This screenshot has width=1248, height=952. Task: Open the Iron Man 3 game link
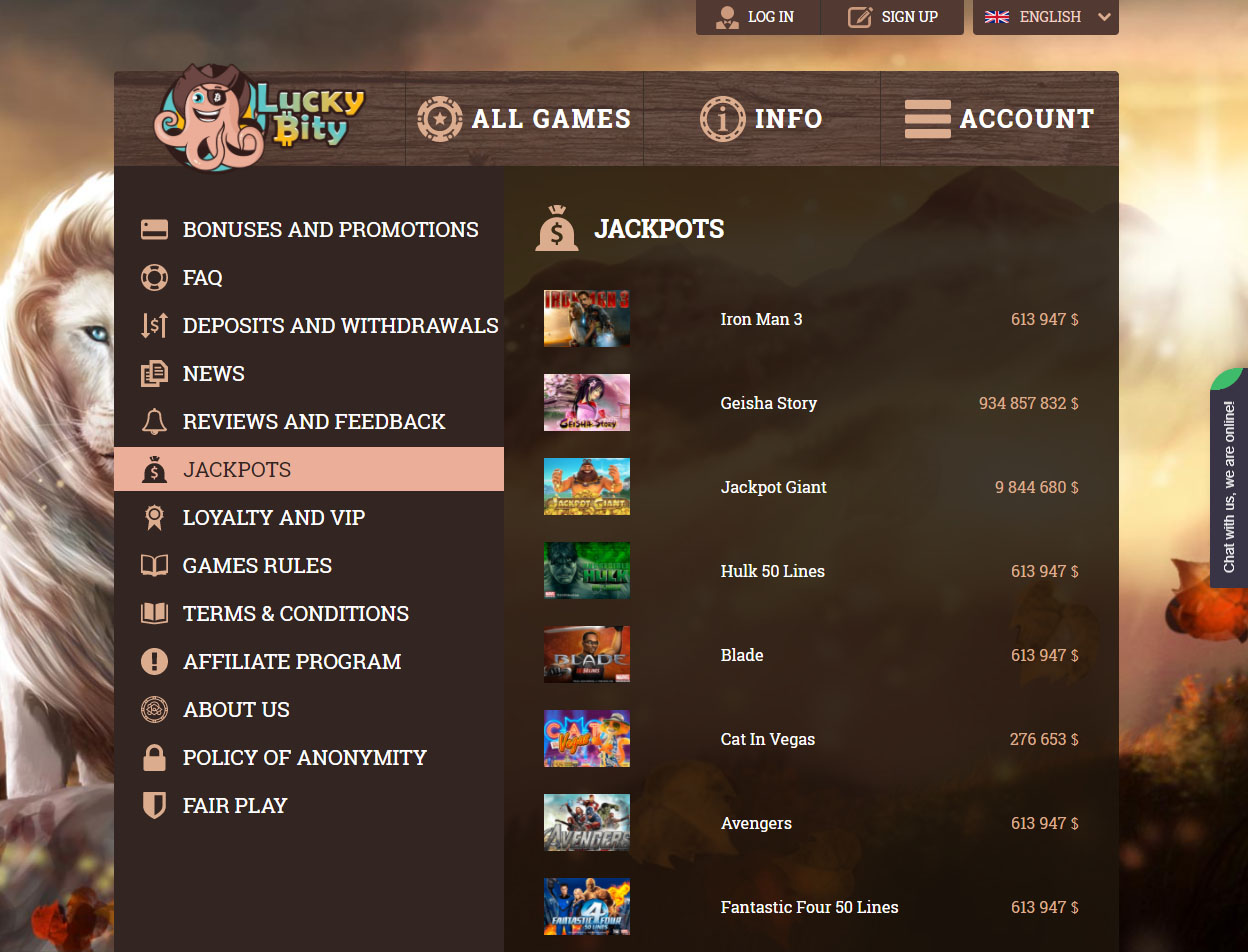(761, 319)
